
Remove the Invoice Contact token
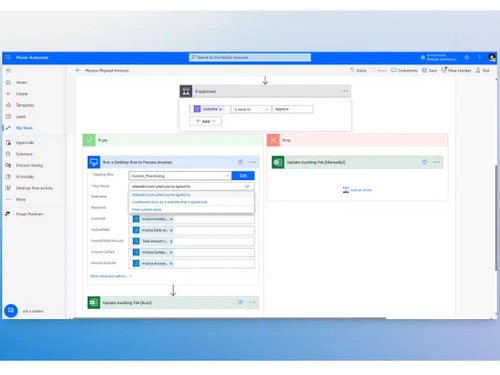(171, 253)
